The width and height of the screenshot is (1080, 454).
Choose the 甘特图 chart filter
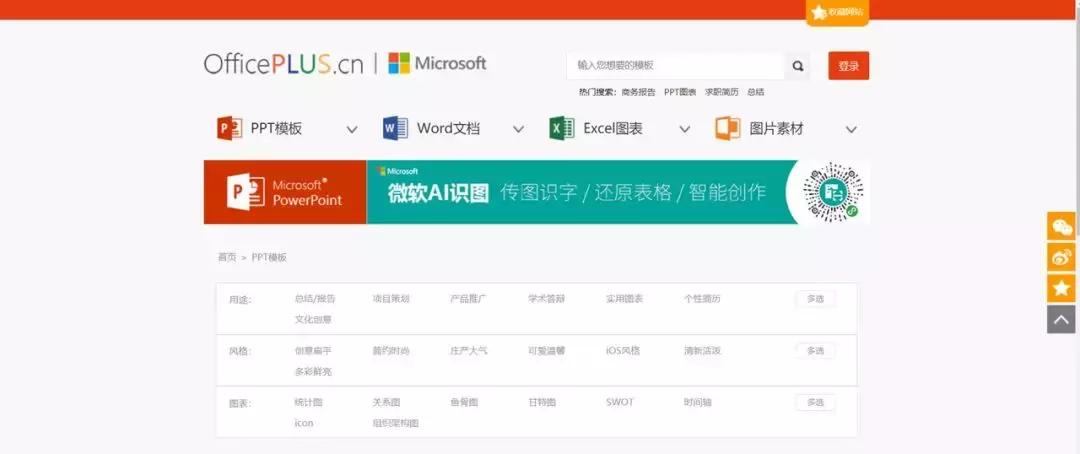pyautogui.click(x=542, y=402)
